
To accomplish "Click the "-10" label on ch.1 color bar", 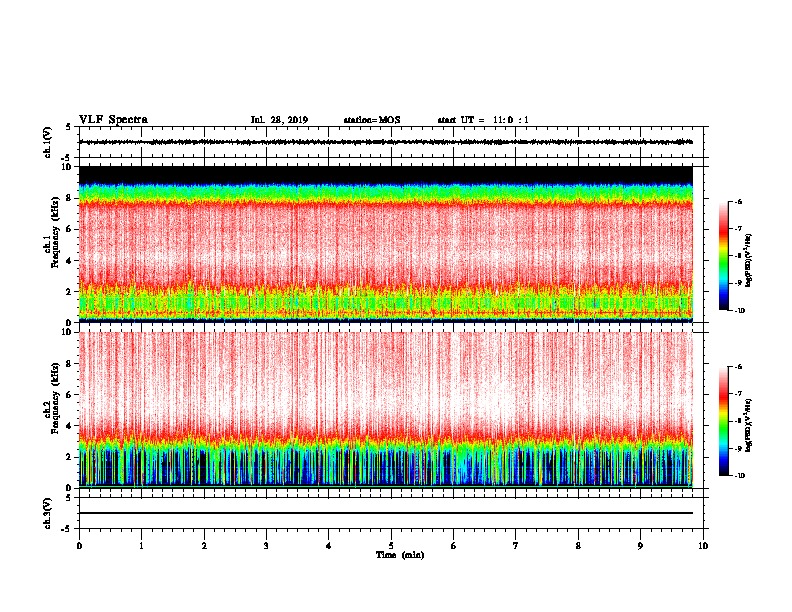I will coord(739,311).
